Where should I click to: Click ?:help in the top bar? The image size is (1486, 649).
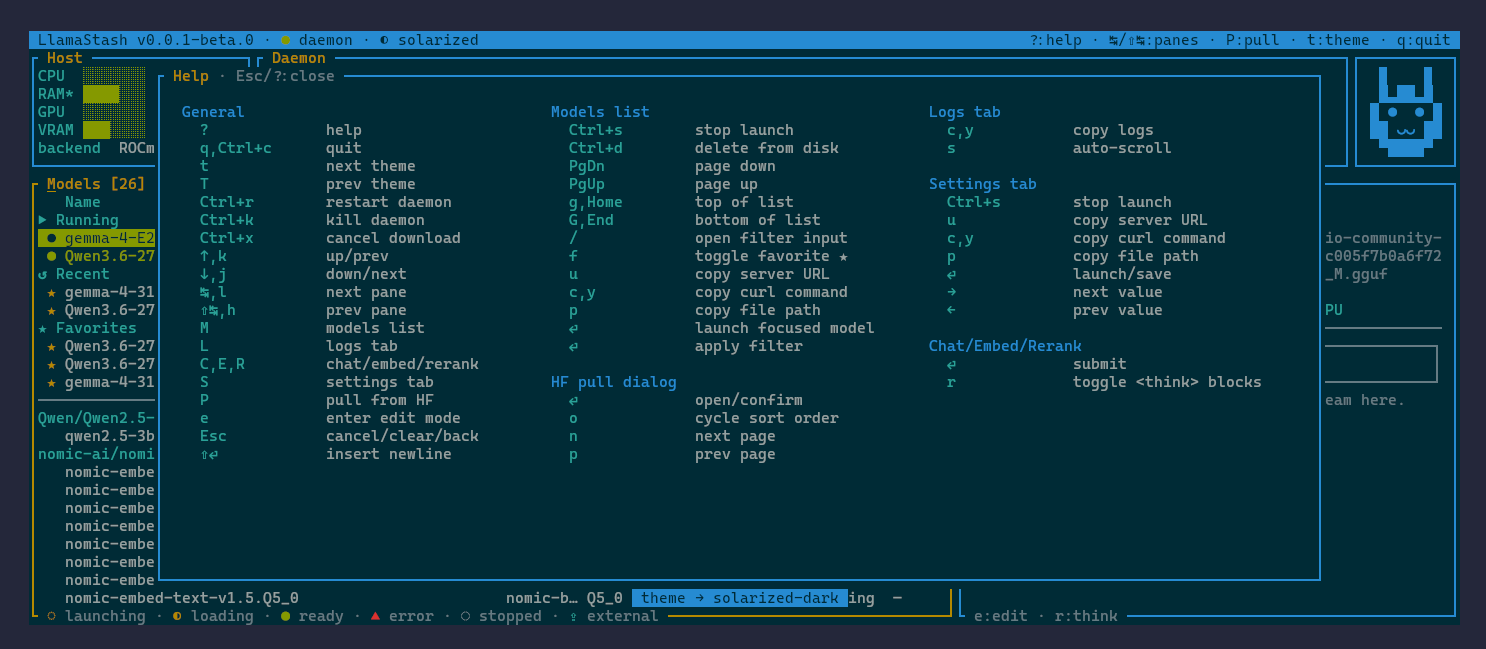[x=1056, y=40]
